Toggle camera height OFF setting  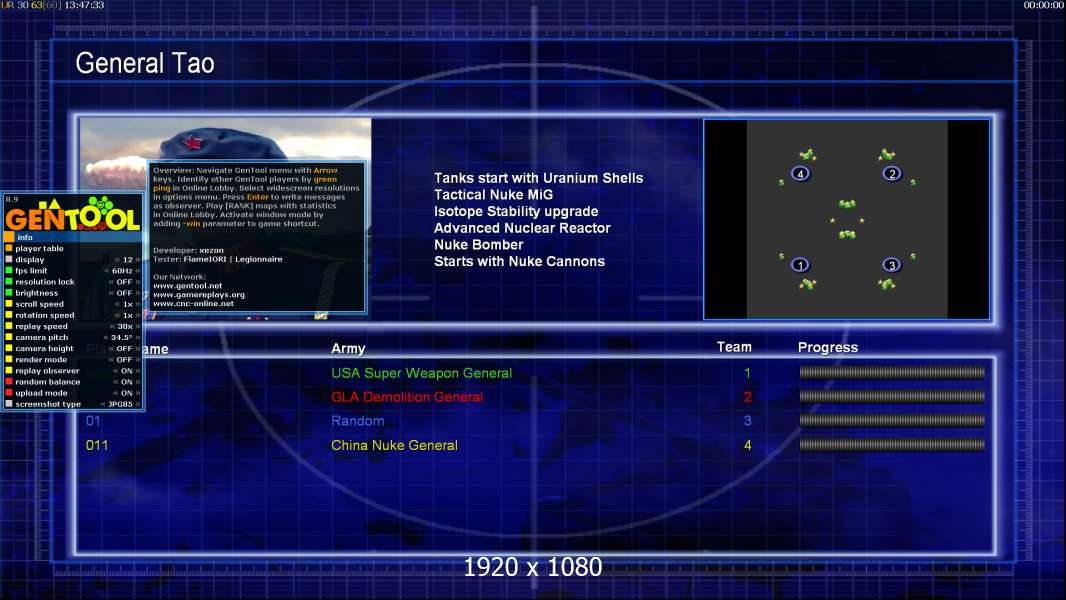(x=124, y=348)
